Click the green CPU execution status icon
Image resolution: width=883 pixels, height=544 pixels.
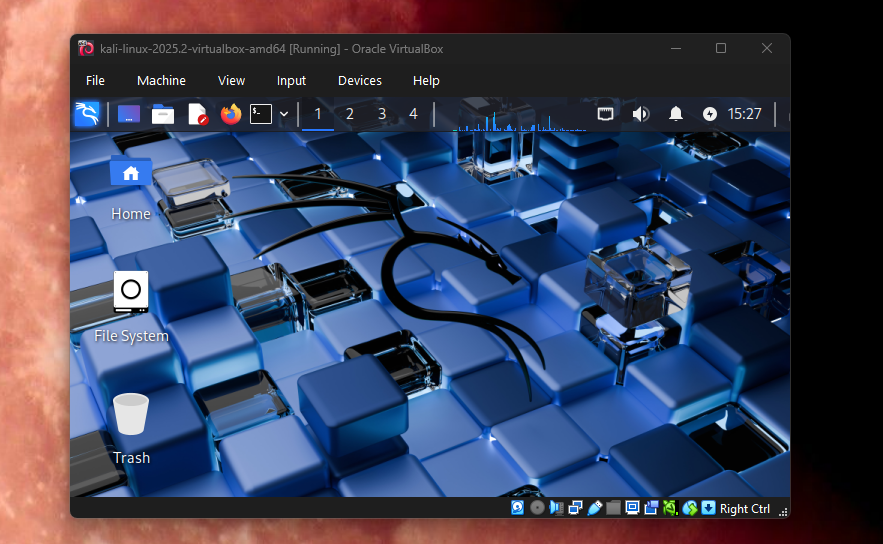670,508
